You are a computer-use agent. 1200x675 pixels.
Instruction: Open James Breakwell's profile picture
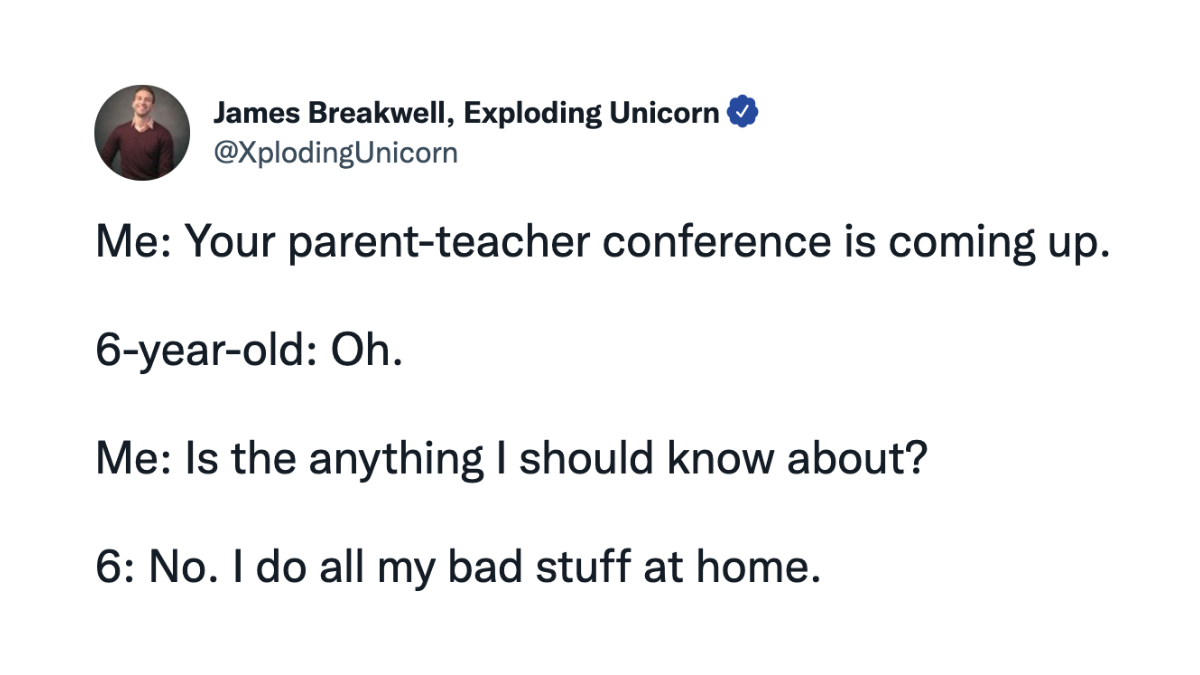pos(142,132)
